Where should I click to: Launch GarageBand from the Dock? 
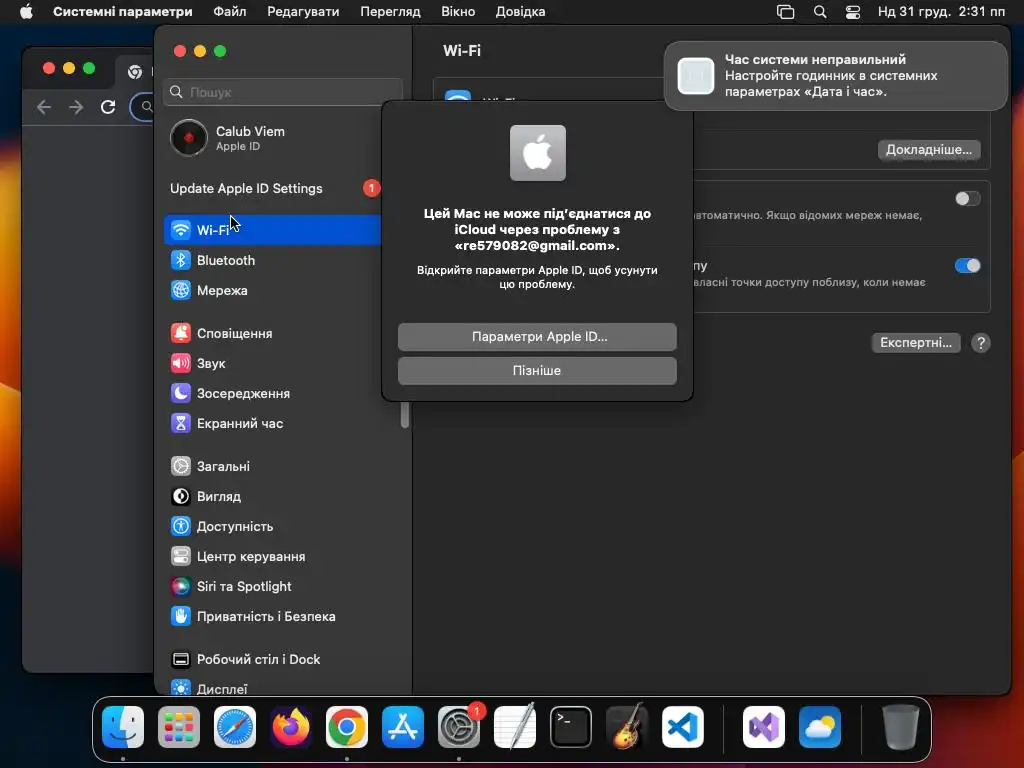(627, 727)
